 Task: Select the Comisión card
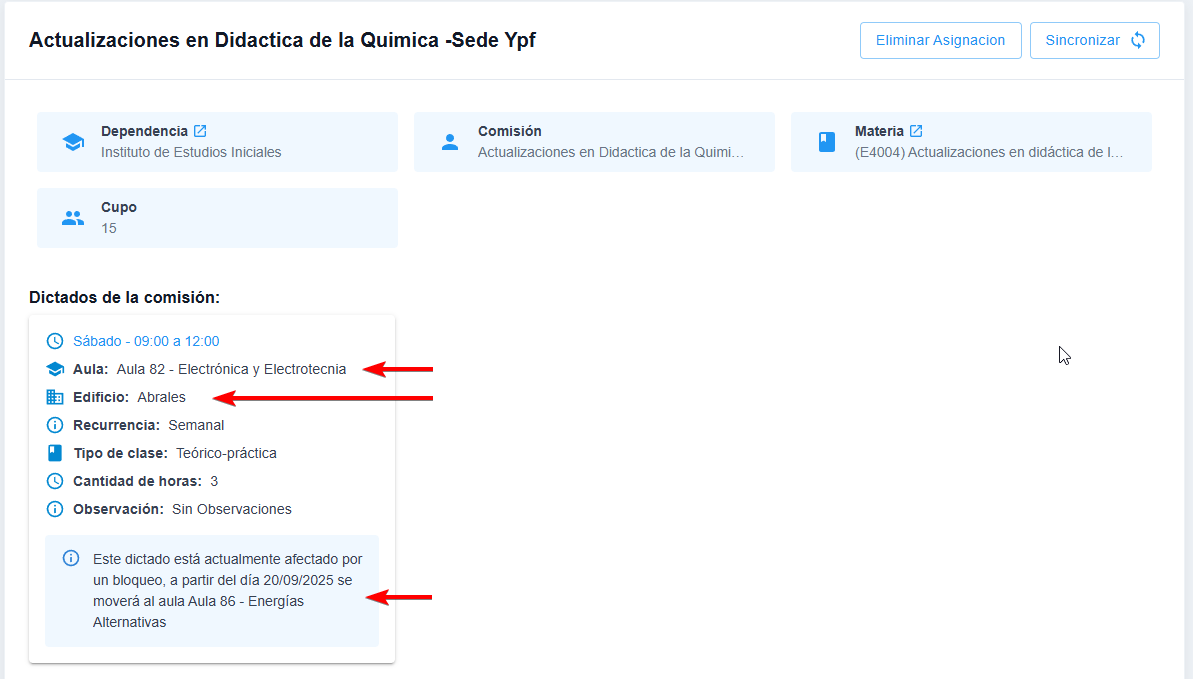[594, 142]
